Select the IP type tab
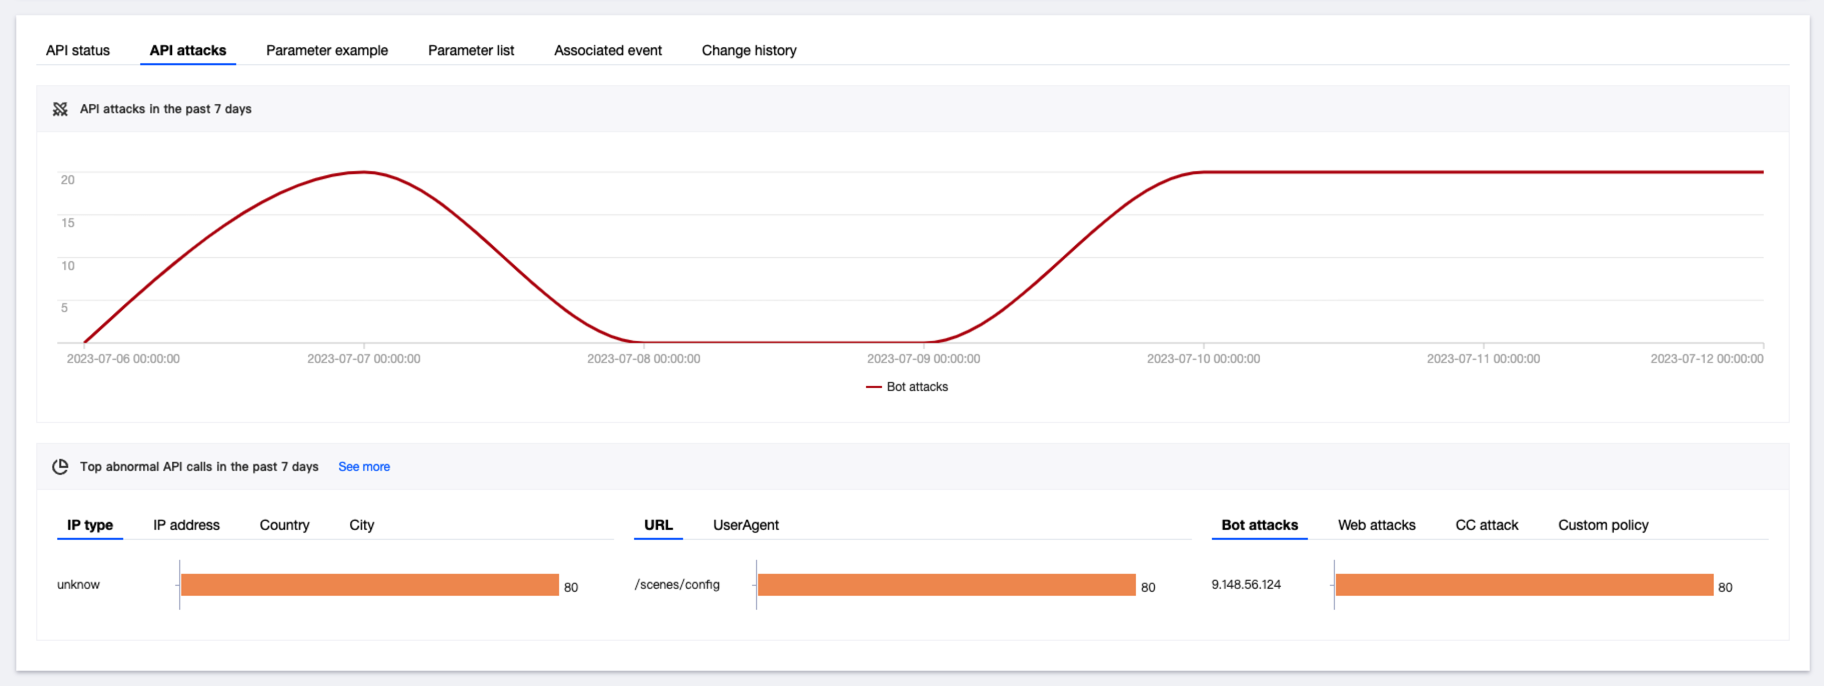The width and height of the screenshot is (1824, 686). 90,525
